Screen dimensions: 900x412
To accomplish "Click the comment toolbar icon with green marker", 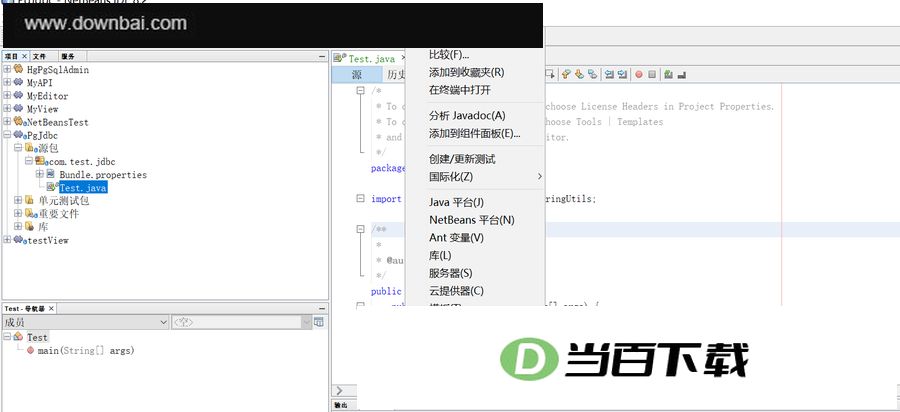I will coord(668,74).
